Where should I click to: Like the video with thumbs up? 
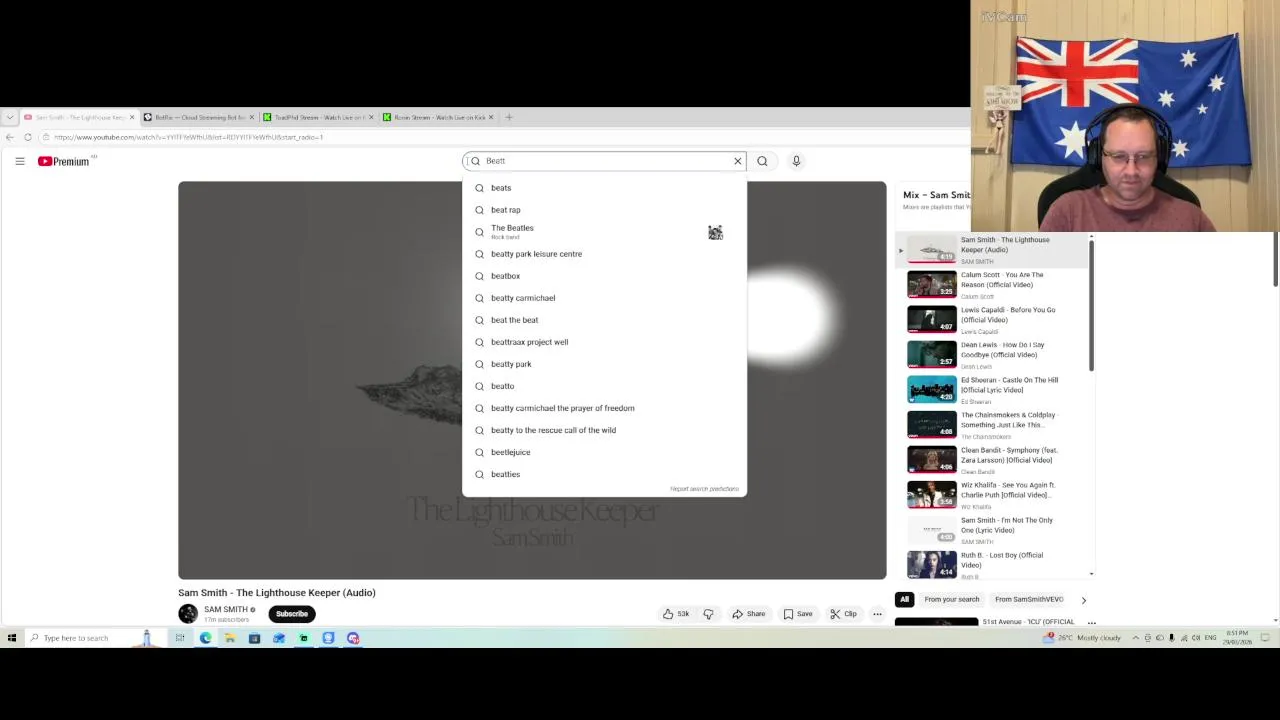676,614
